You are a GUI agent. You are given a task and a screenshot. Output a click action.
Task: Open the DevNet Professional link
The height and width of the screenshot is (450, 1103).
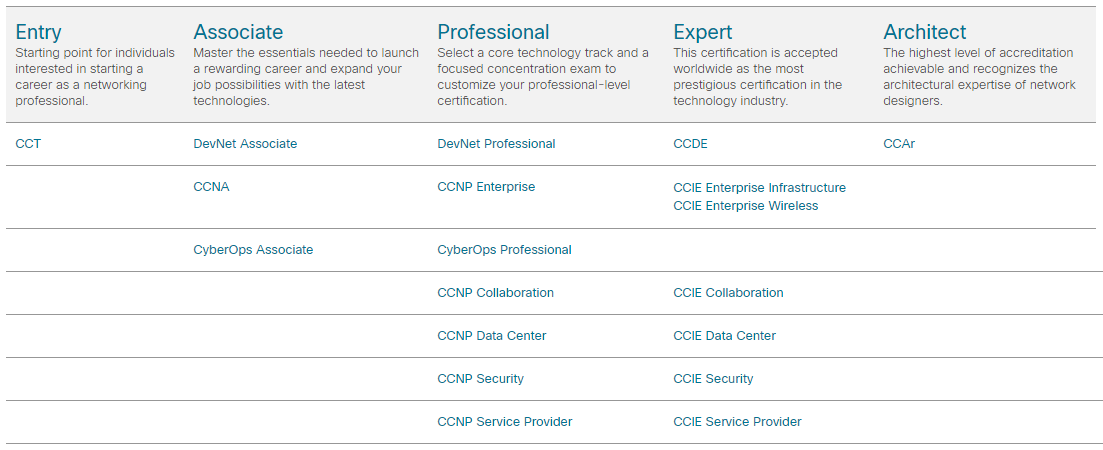[x=496, y=144]
